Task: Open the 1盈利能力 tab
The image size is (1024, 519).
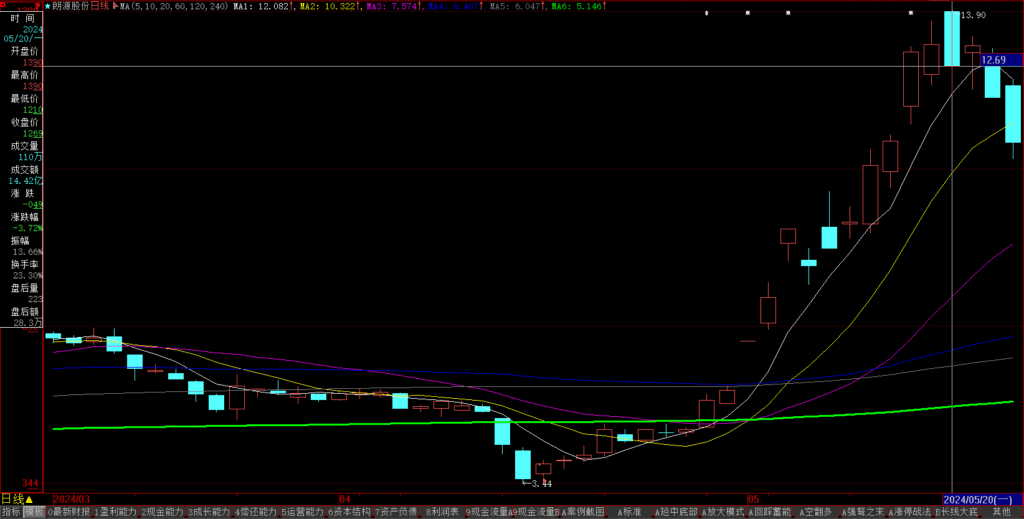Action: point(115,512)
